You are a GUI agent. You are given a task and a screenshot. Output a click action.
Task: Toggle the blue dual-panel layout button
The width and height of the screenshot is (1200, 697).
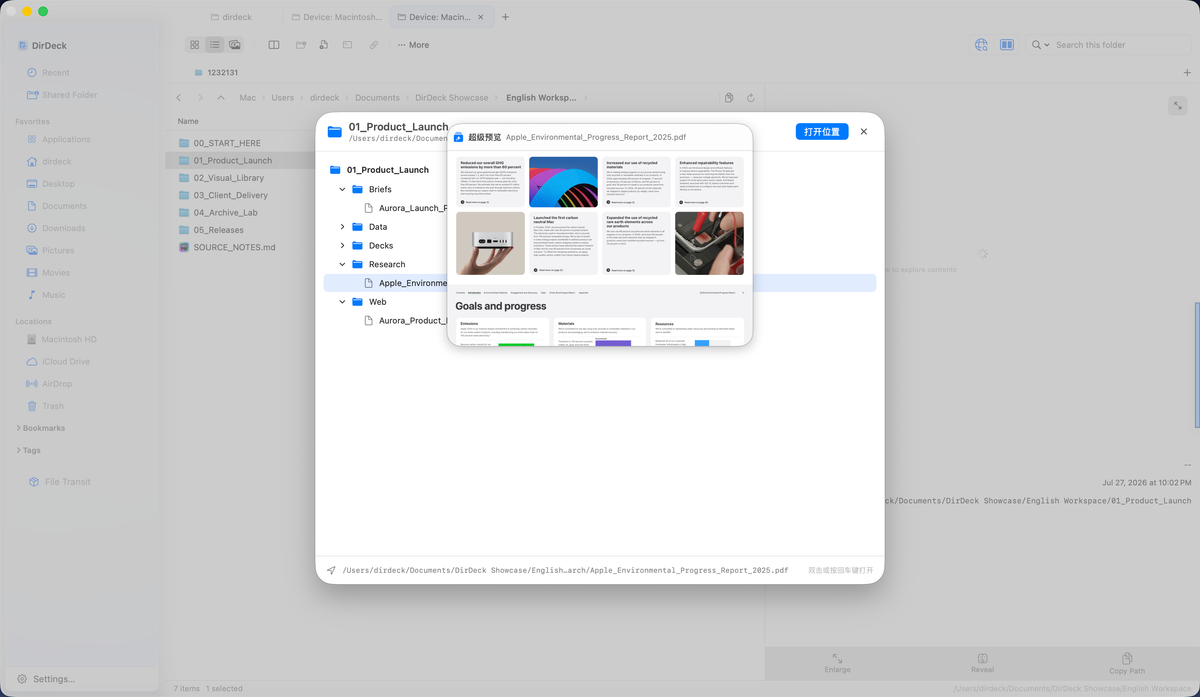[x=1007, y=45]
